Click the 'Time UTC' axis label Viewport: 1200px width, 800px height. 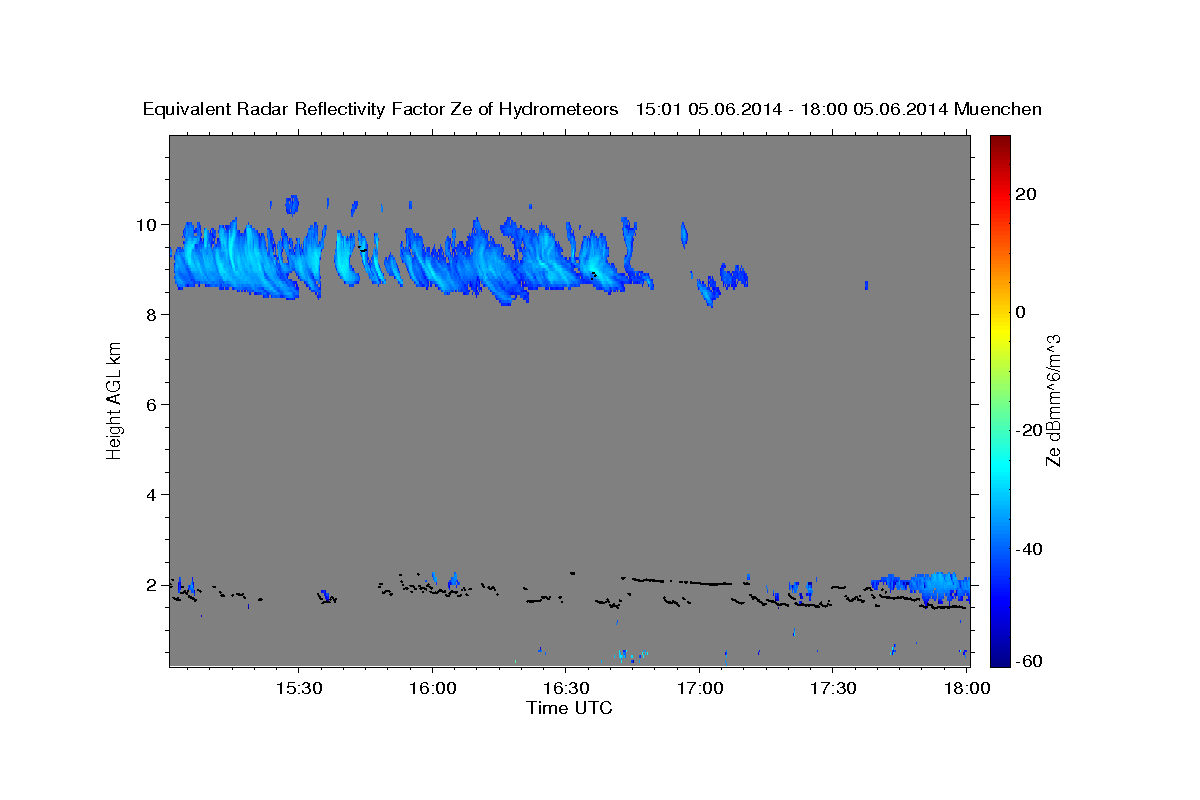569,708
